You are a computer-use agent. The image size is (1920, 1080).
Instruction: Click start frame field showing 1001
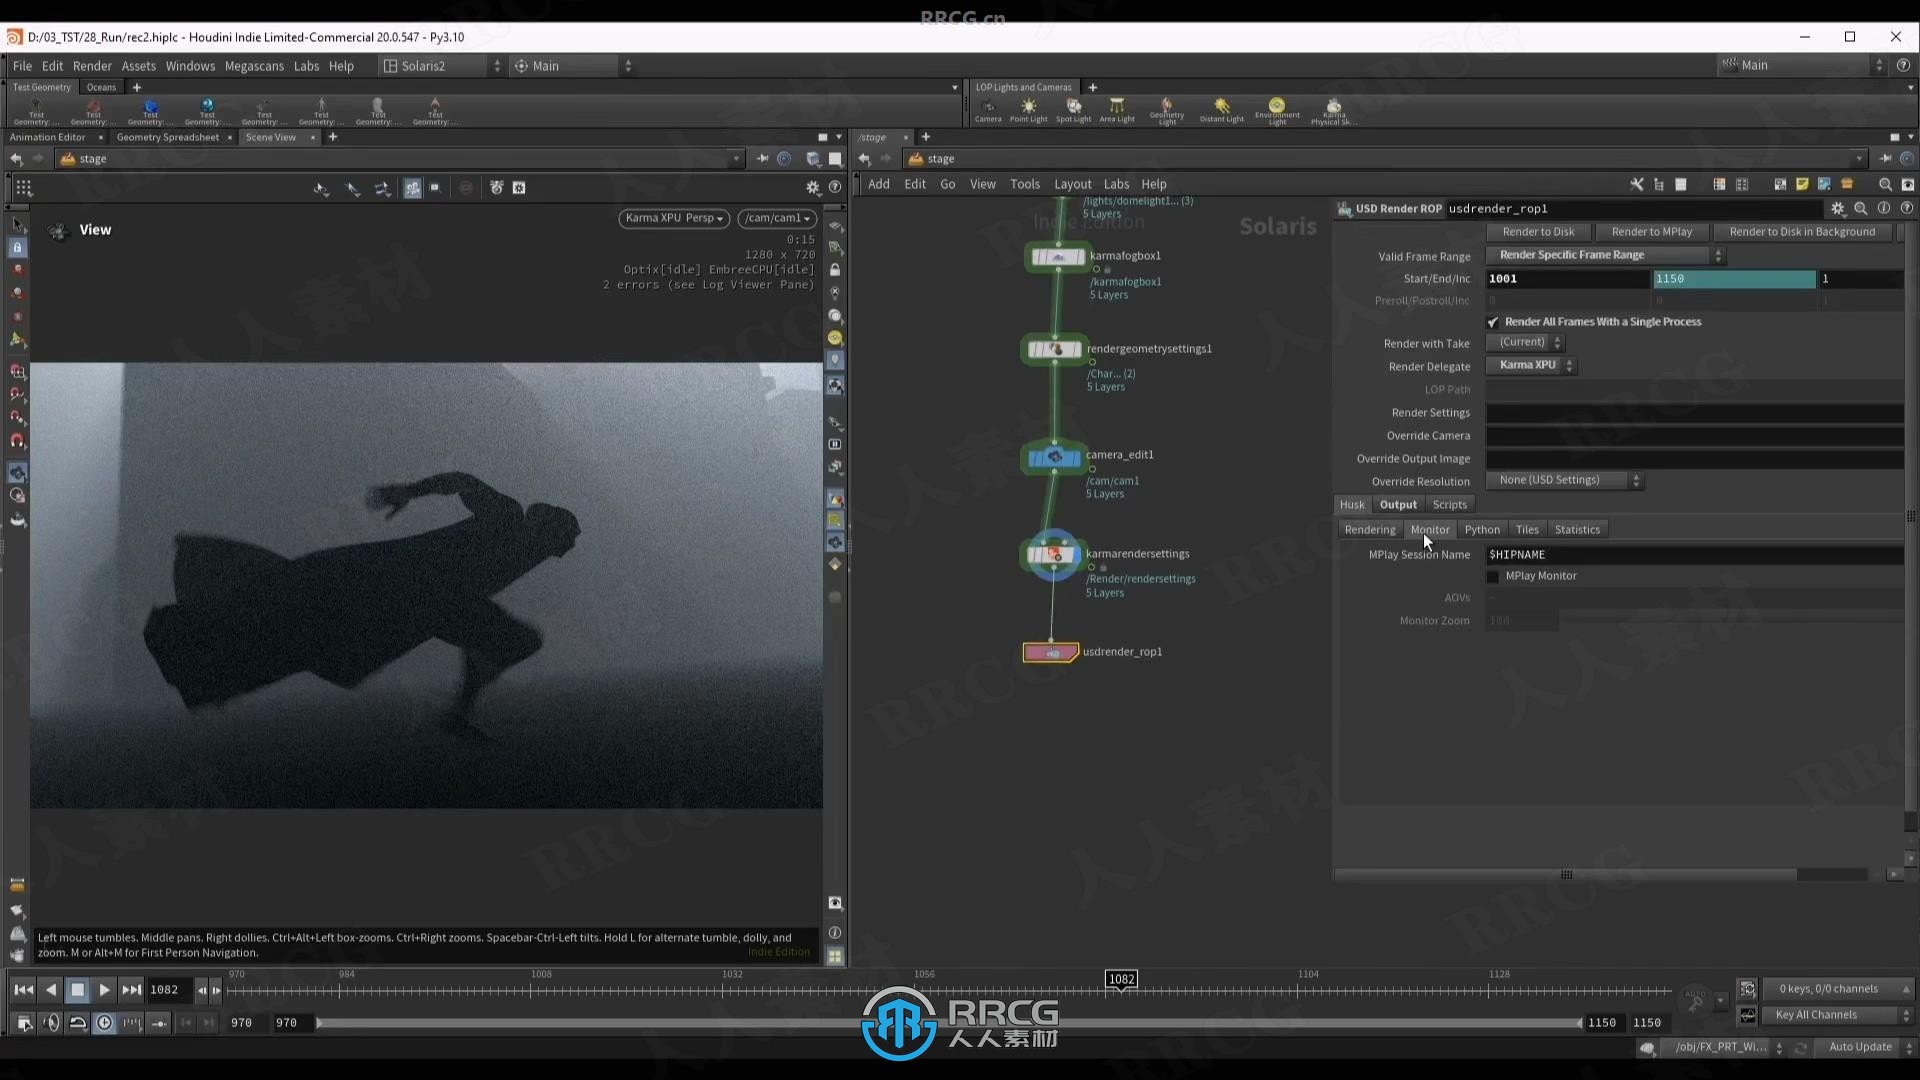[1567, 279]
